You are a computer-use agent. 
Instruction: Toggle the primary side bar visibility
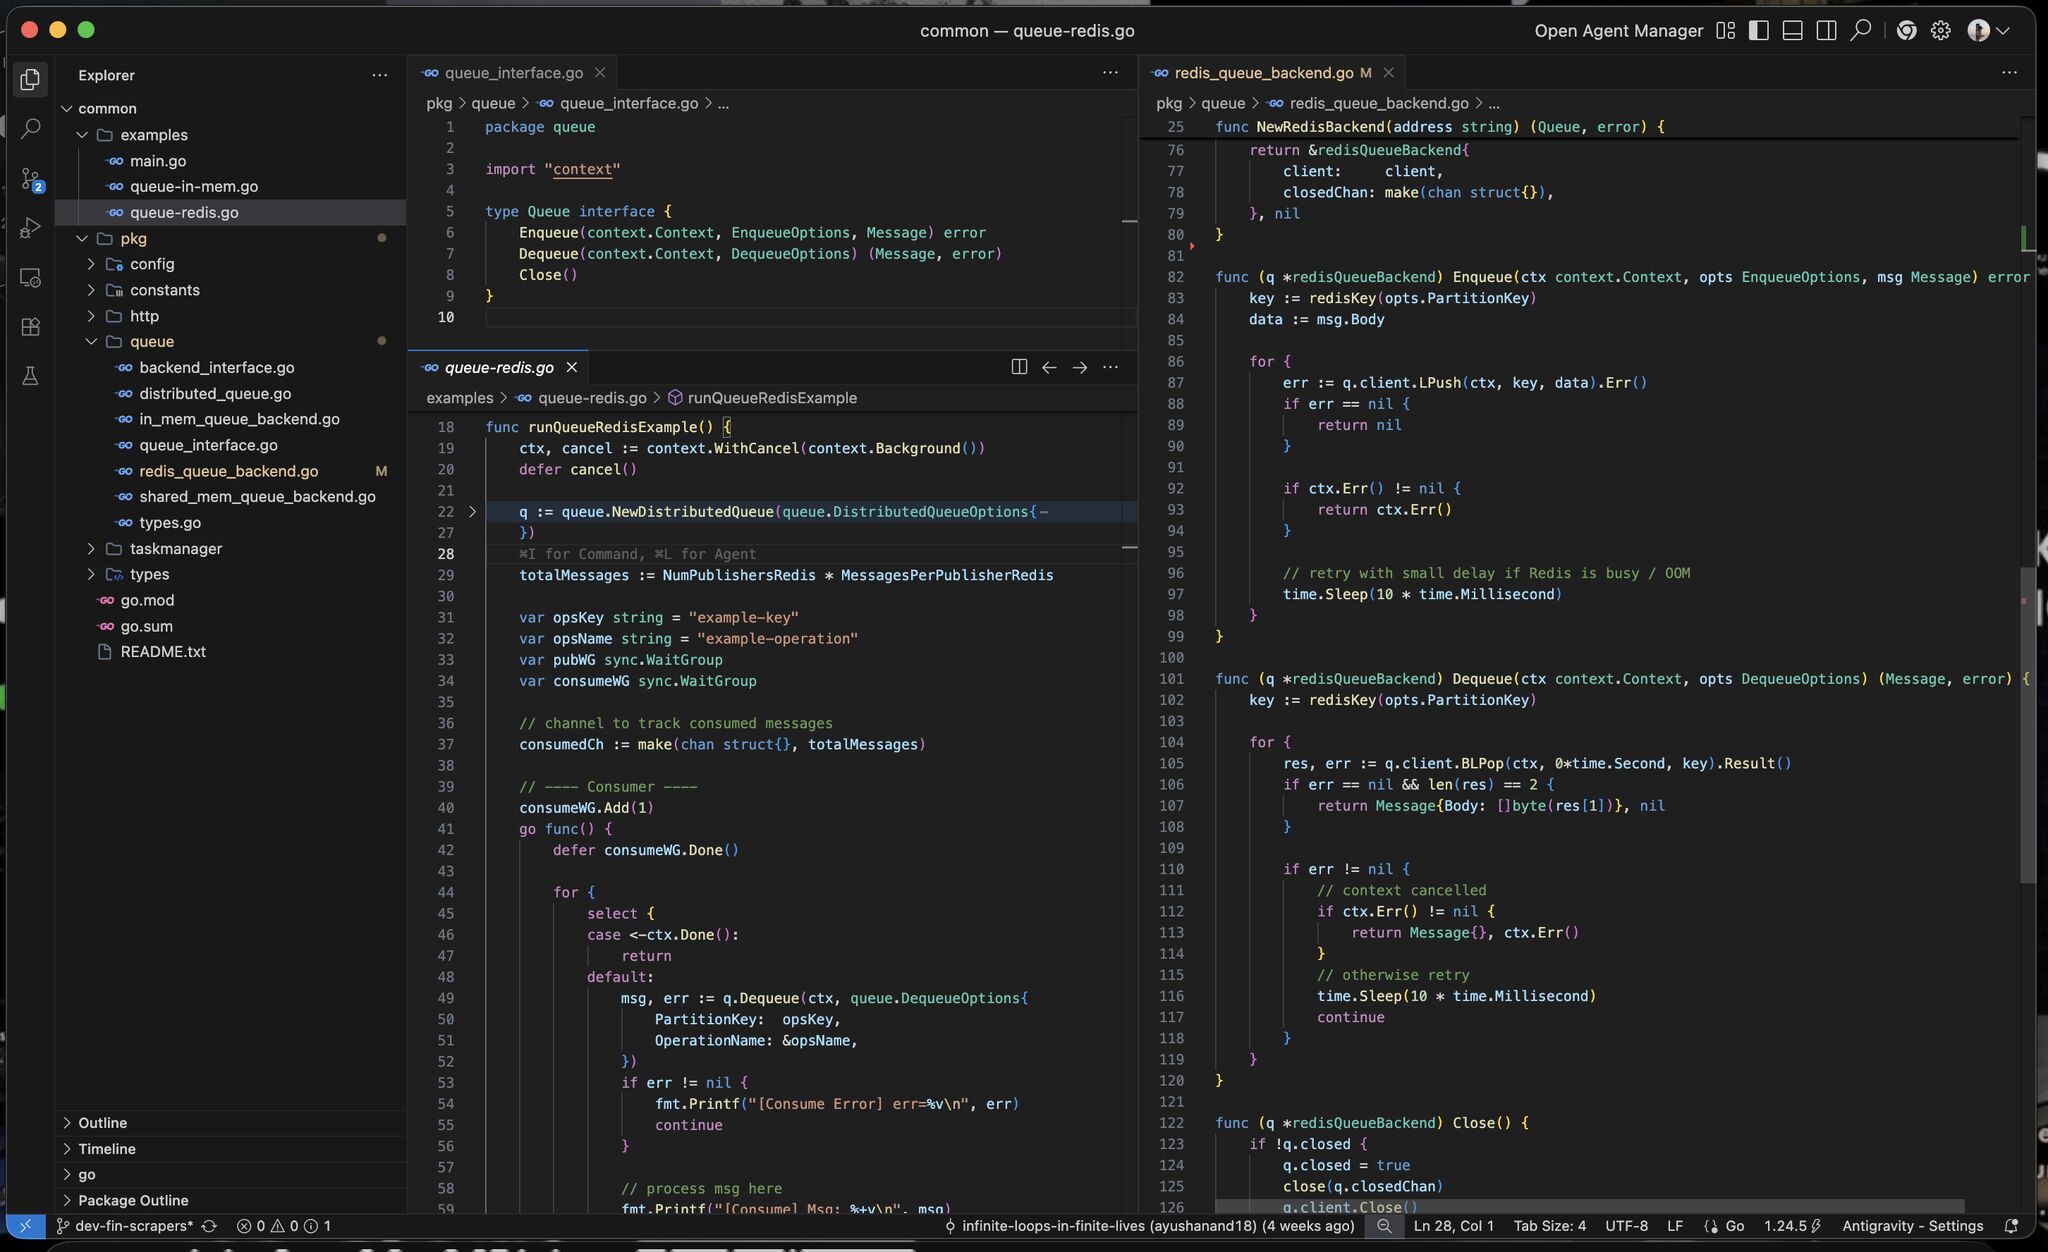coord(1759,31)
